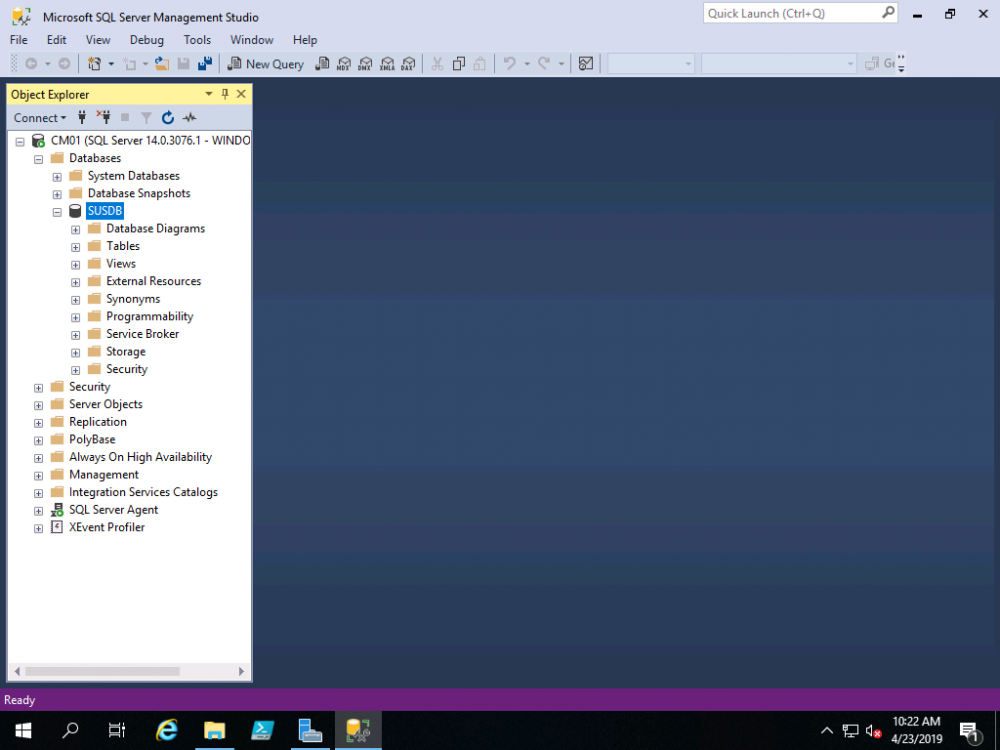This screenshot has width=1000, height=750.
Task: Select the External Resources folder
Action: [x=153, y=281]
